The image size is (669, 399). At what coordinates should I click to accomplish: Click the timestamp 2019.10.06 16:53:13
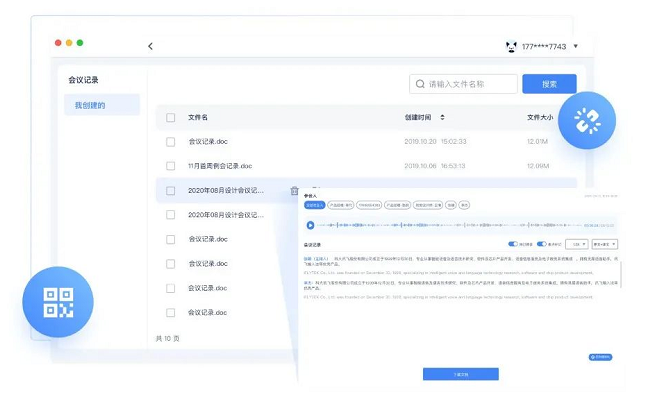pyautogui.click(x=435, y=166)
